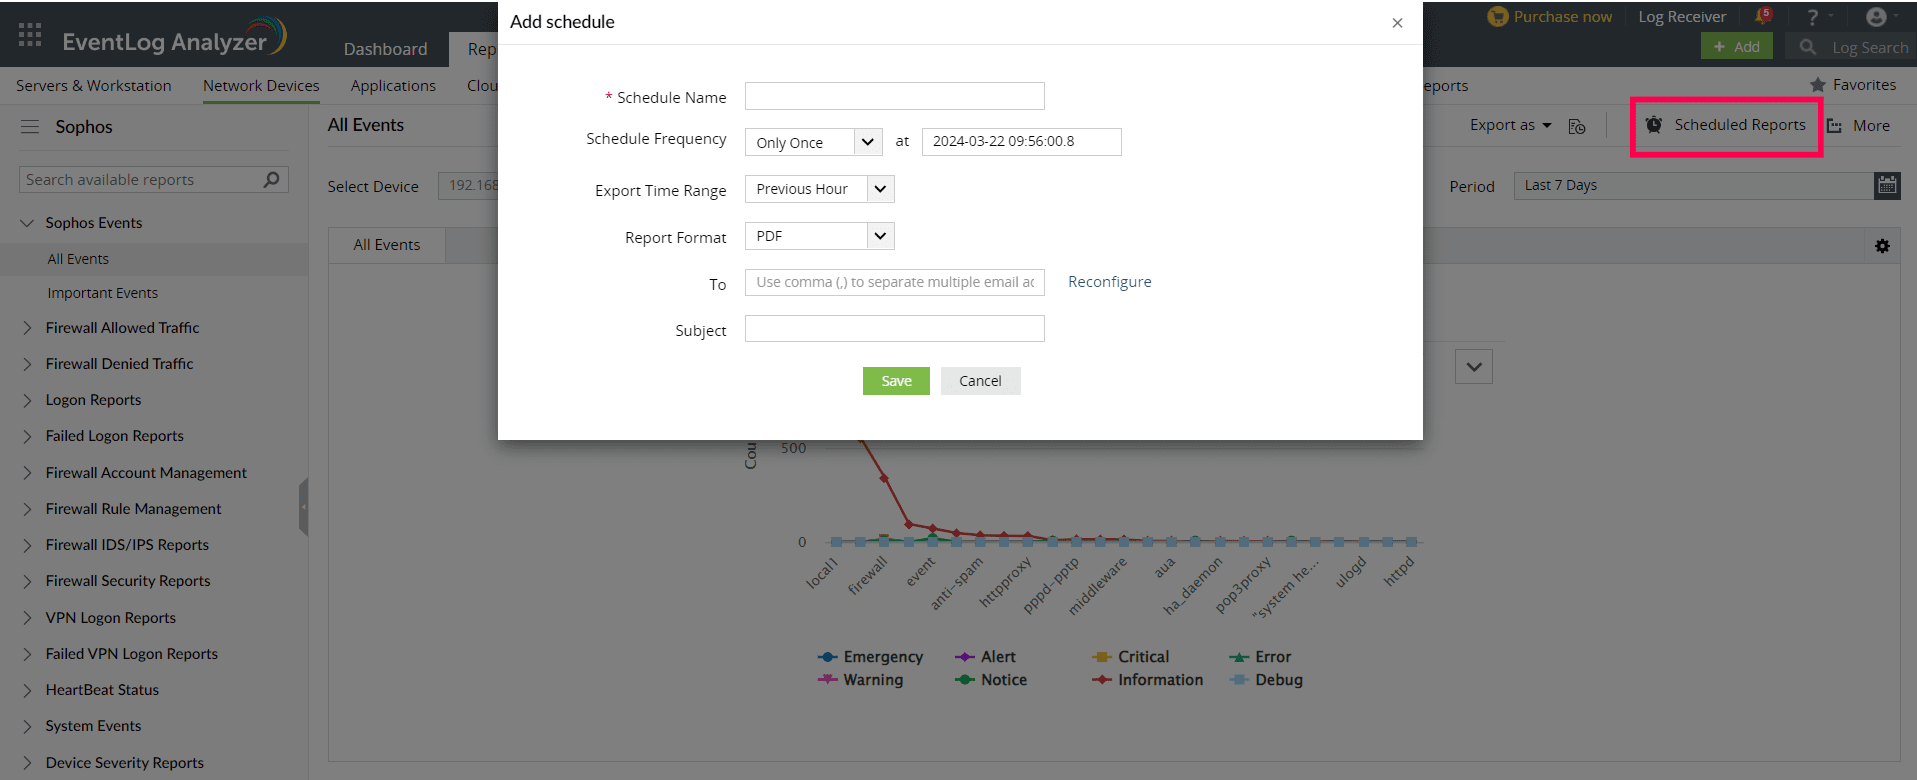Image resolution: width=1917 pixels, height=780 pixels.
Task: Open the Dashboard tab
Action: pos(385,49)
